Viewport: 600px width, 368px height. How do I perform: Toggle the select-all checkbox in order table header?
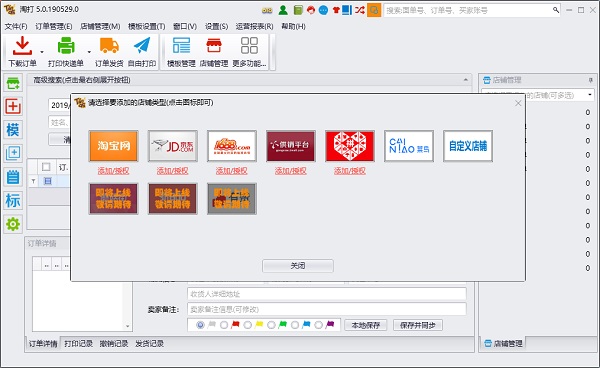46,167
